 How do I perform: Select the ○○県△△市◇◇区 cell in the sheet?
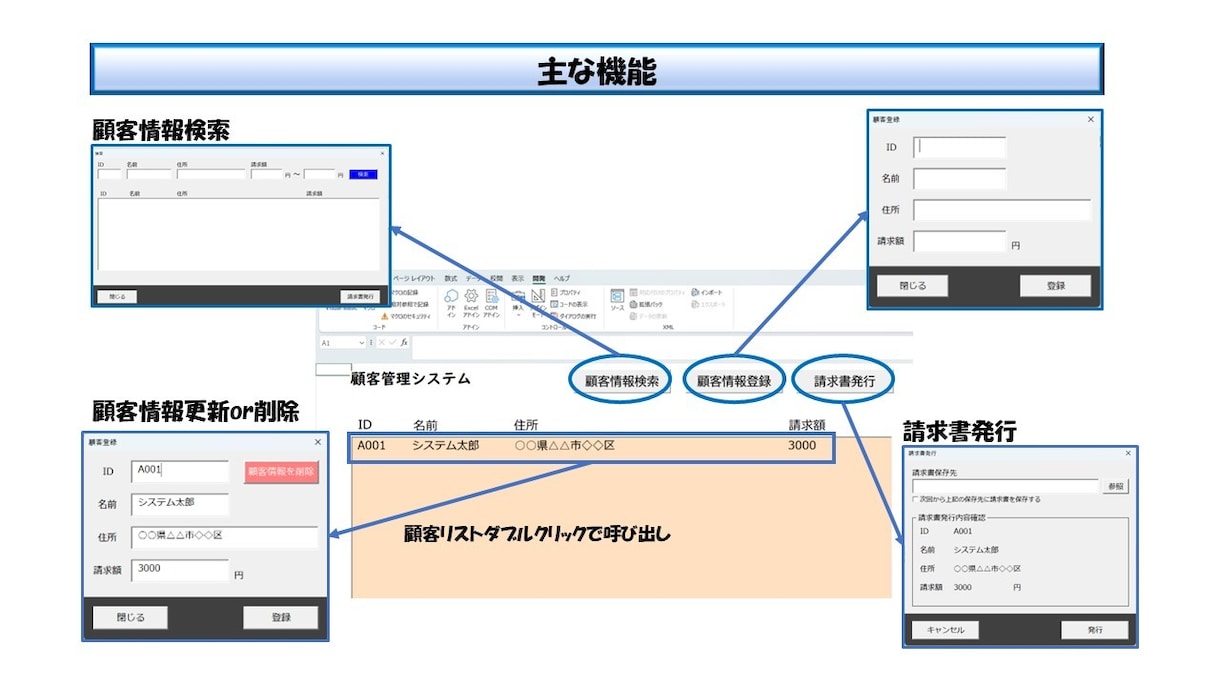coord(564,446)
